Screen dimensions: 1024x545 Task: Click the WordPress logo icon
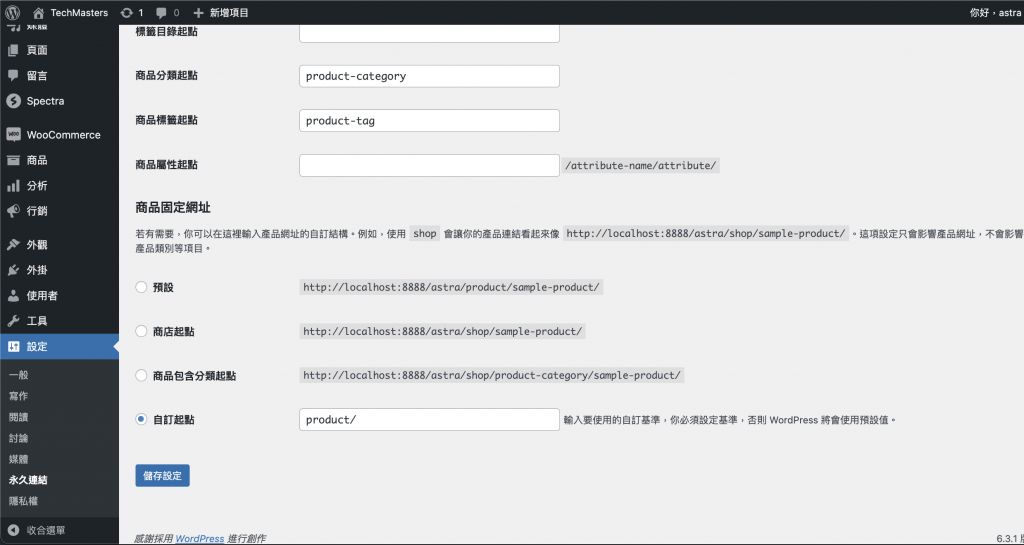pyautogui.click(x=12, y=12)
